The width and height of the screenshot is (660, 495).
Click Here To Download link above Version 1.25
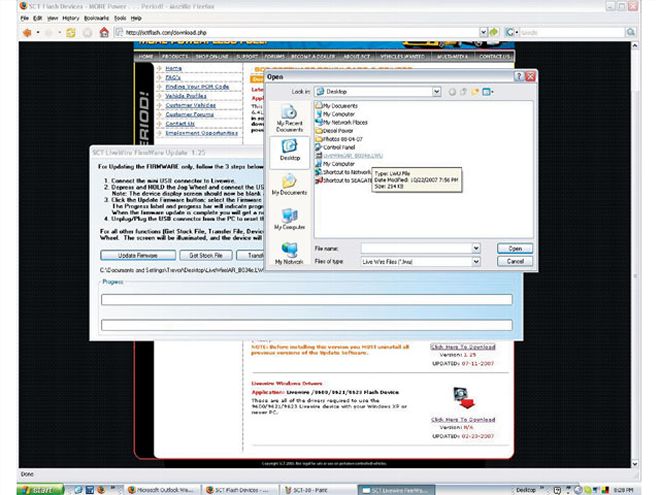click(x=463, y=347)
